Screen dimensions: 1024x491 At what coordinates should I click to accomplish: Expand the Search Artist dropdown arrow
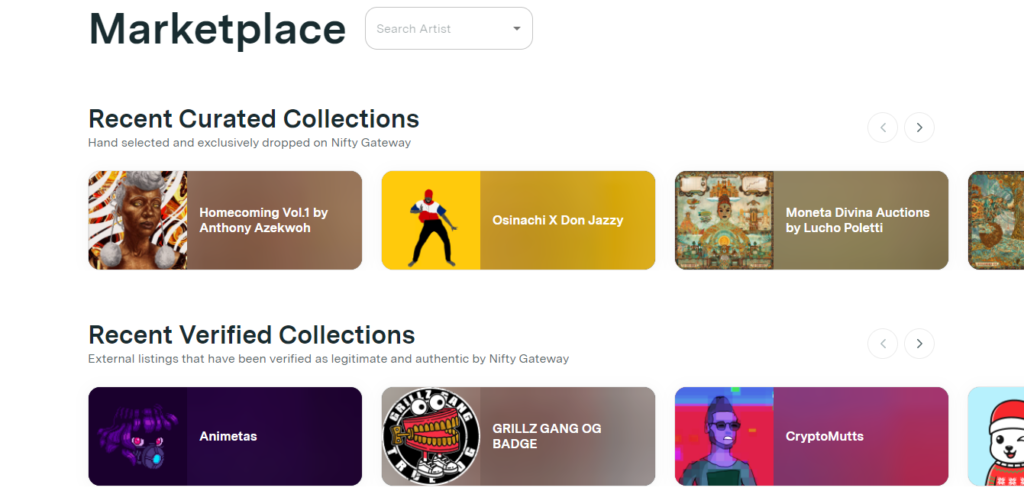(517, 29)
